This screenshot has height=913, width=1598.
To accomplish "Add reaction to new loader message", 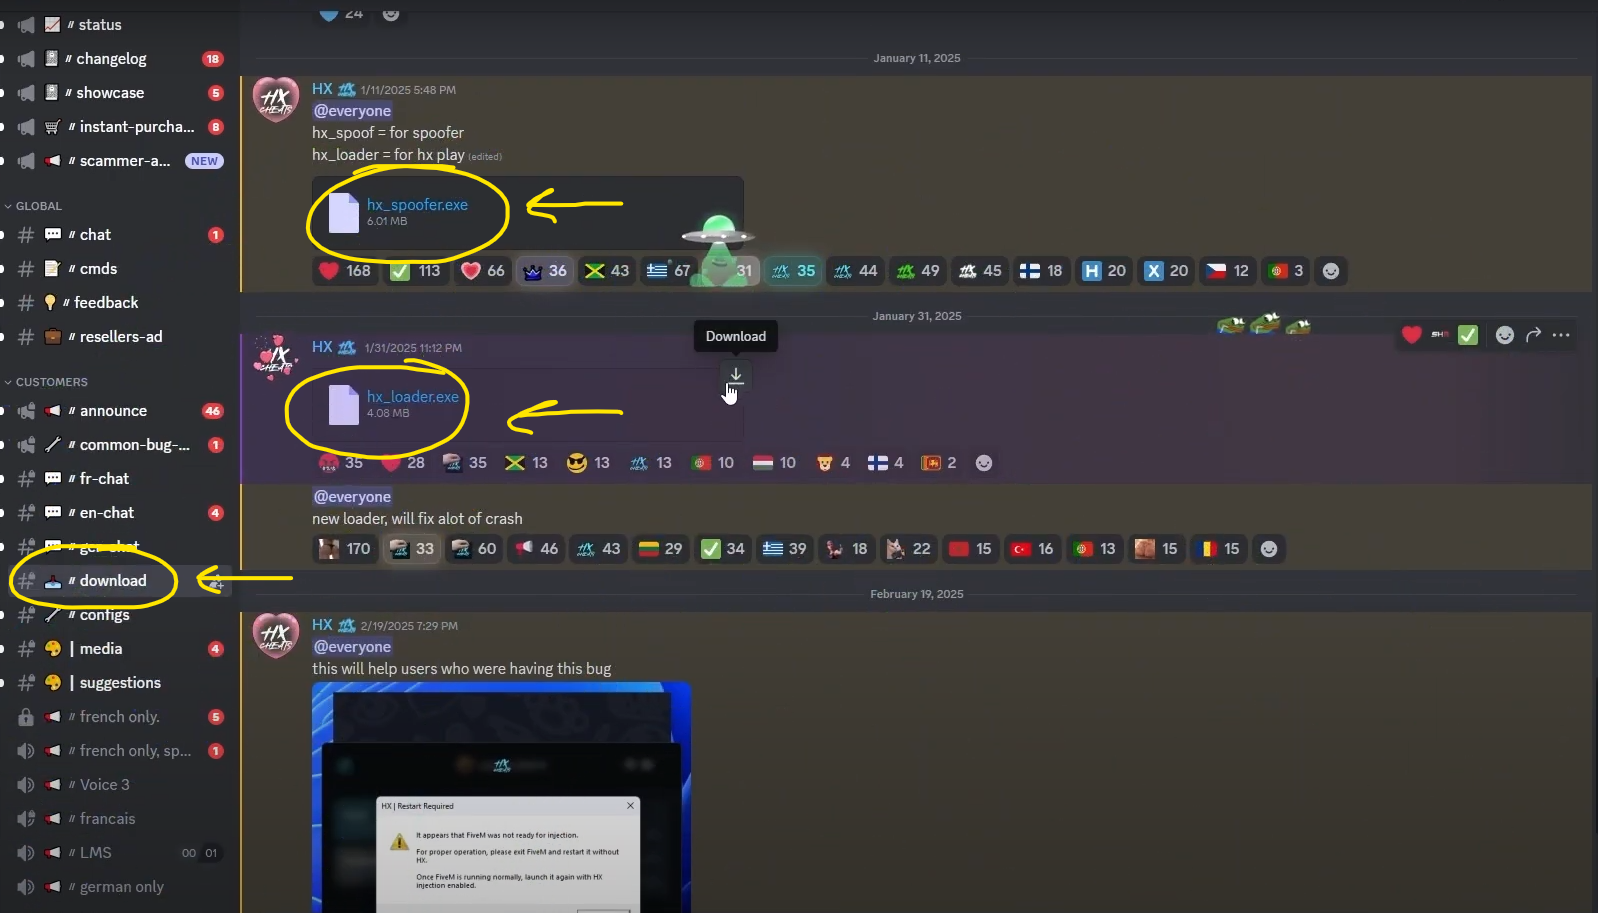I will point(1269,549).
